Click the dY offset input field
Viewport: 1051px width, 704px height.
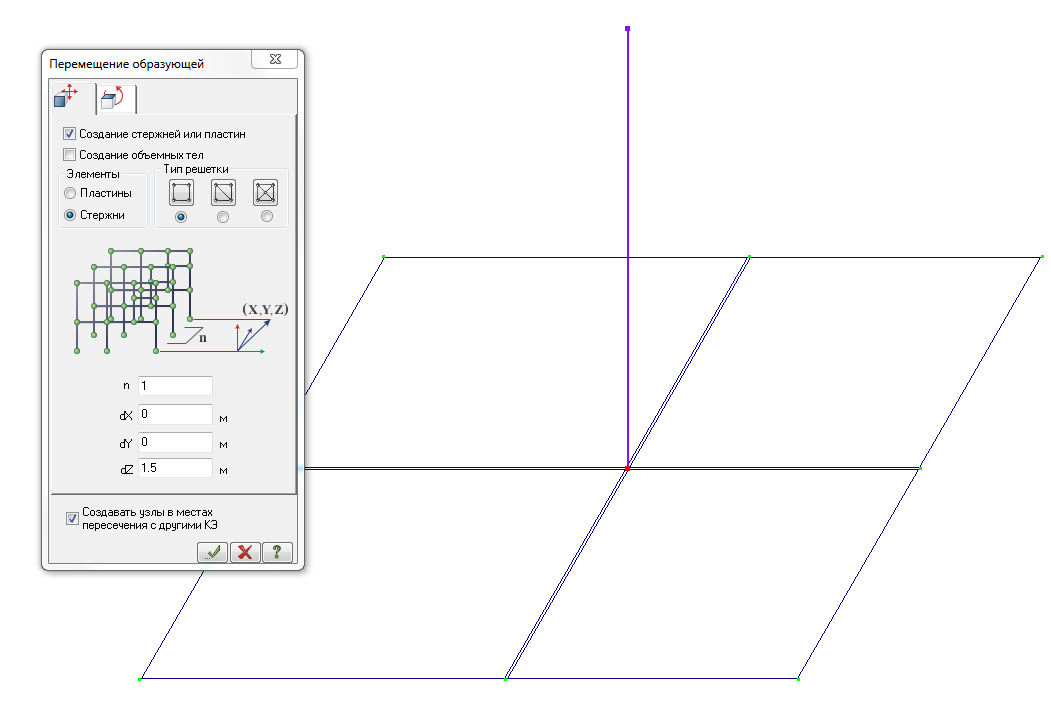(176, 443)
